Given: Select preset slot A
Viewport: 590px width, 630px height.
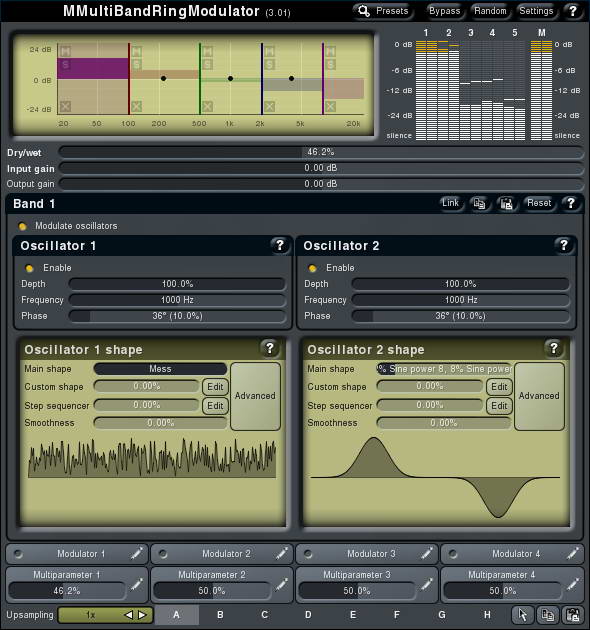Looking at the screenshot, I should pyautogui.click(x=176, y=615).
